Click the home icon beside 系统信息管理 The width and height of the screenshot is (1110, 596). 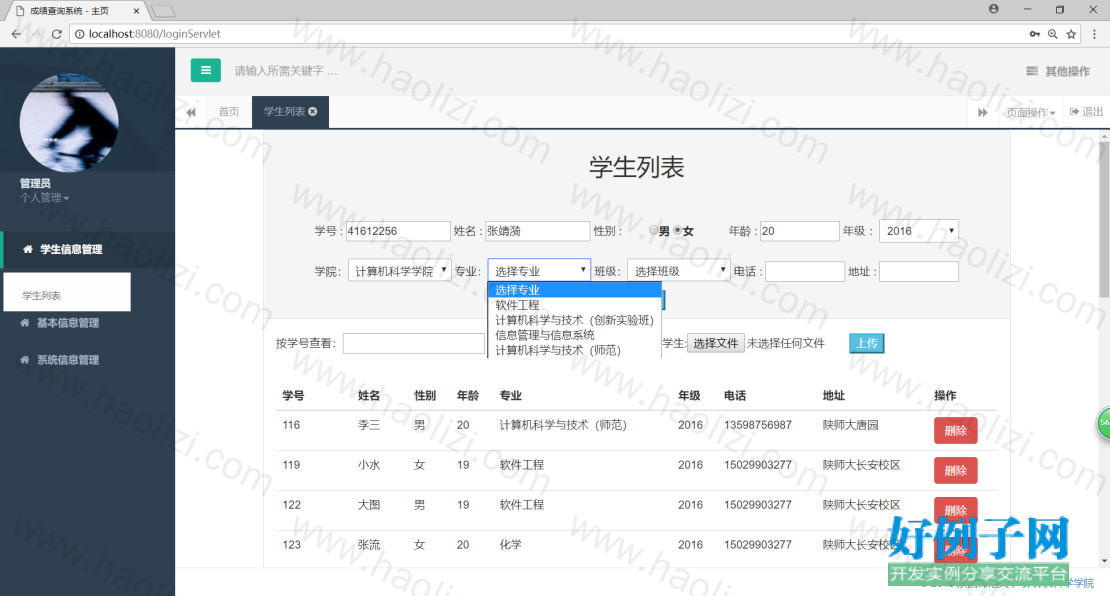pos(25,360)
